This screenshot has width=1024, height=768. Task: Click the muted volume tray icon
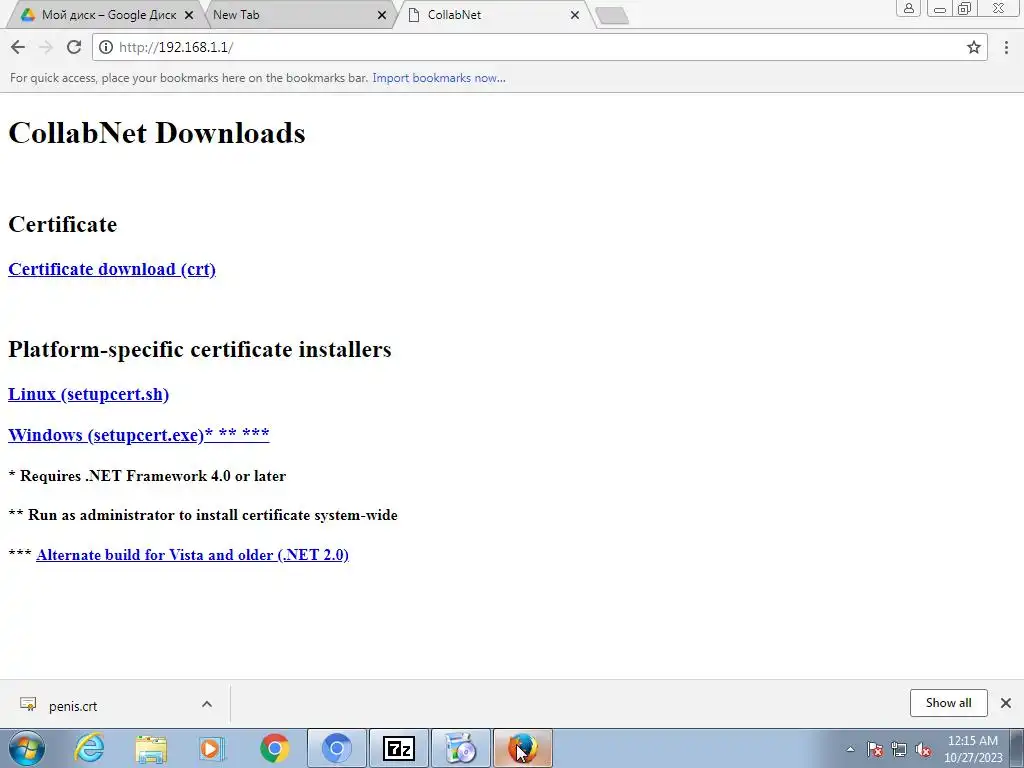[x=923, y=749]
